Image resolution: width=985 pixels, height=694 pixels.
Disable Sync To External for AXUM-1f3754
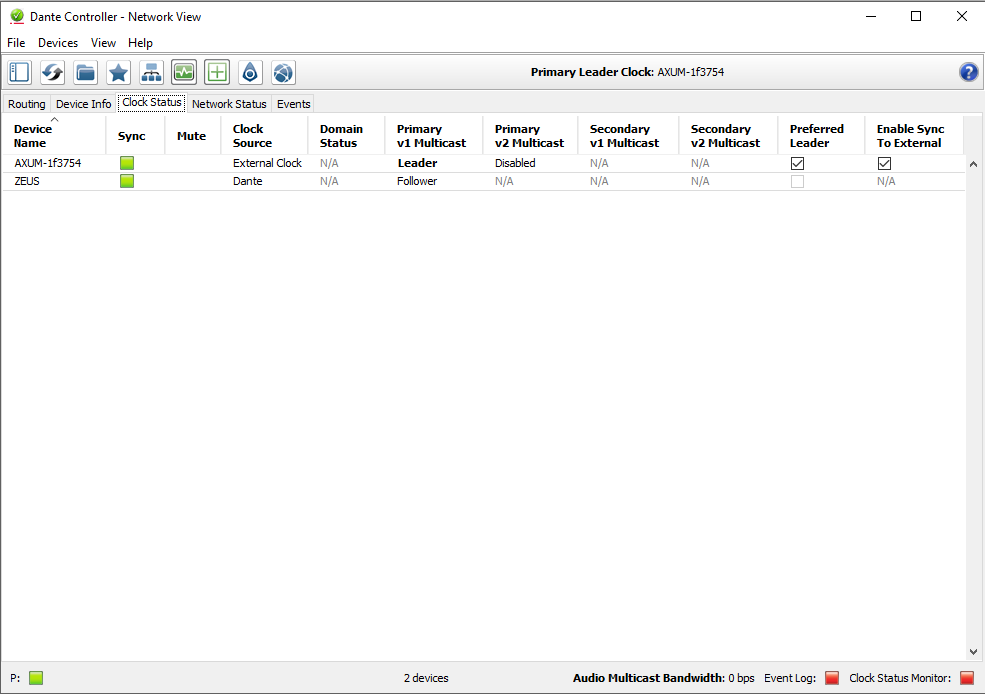(884, 163)
